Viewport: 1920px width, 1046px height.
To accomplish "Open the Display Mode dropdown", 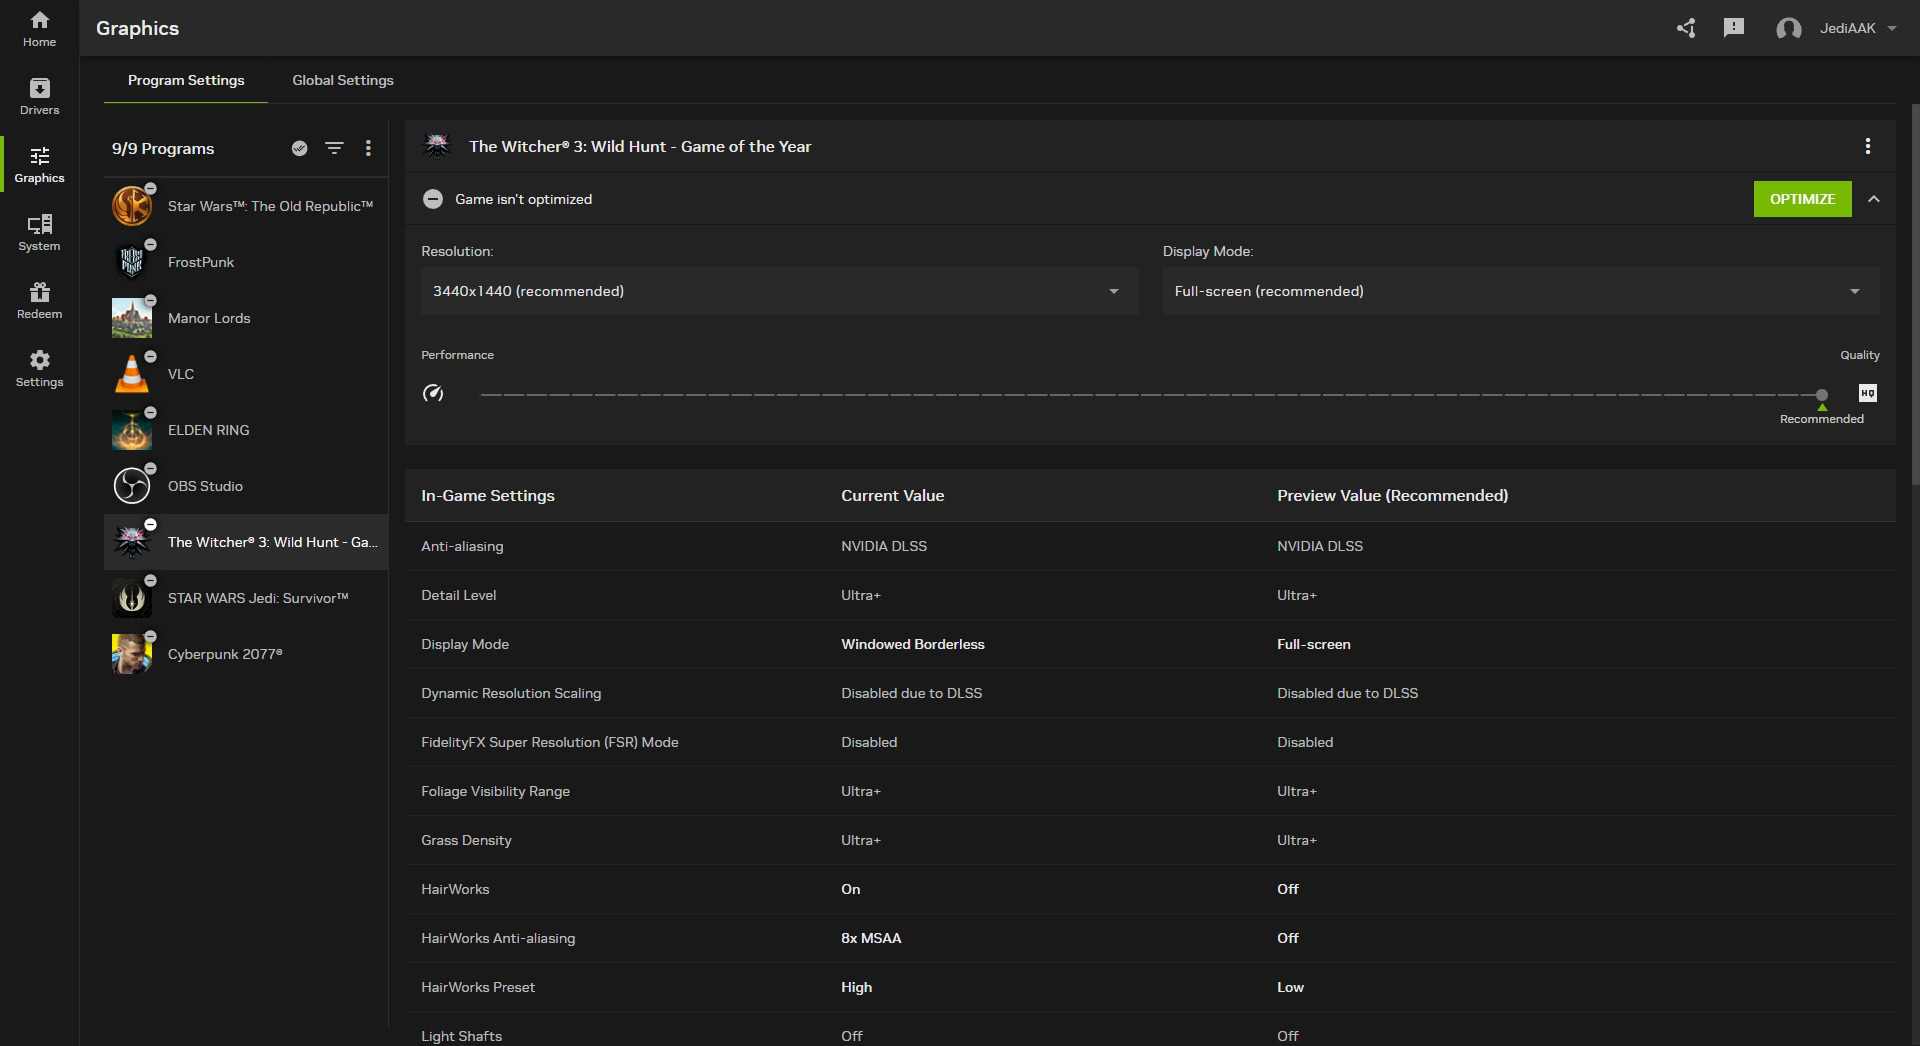I will (1520, 291).
